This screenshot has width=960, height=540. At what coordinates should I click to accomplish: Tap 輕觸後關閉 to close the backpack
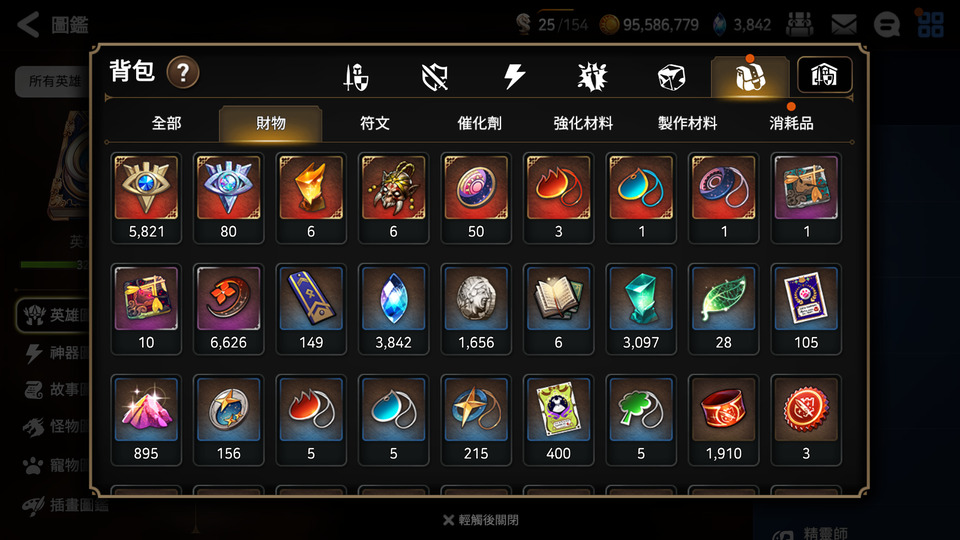coord(481,520)
